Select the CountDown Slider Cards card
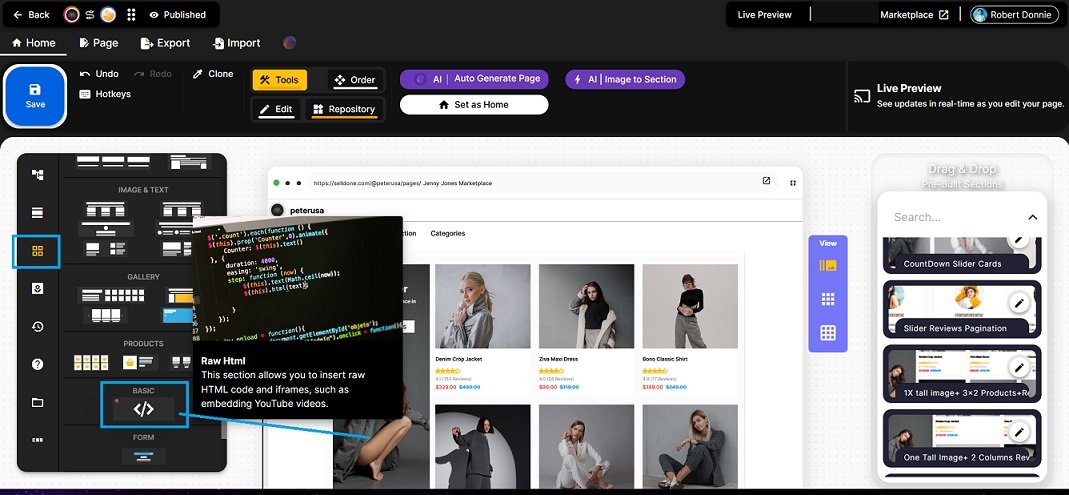 click(x=962, y=254)
